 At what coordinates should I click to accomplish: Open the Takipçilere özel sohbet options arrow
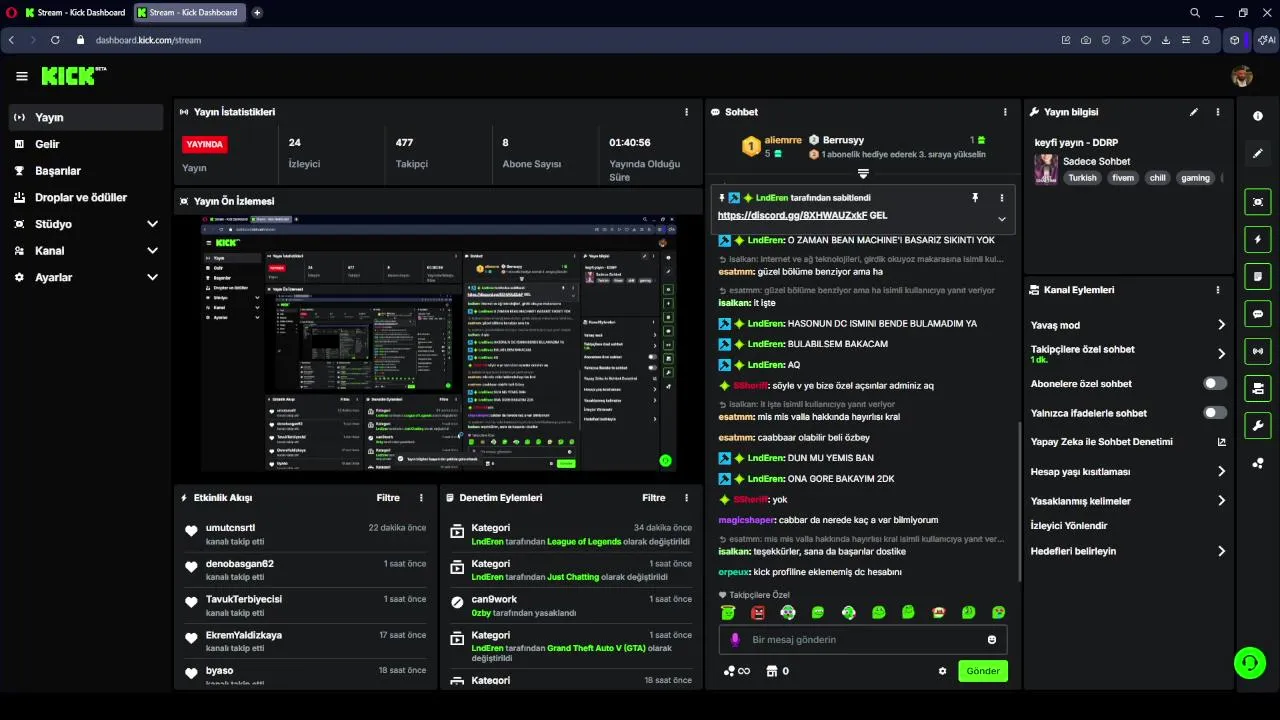click(x=1221, y=354)
